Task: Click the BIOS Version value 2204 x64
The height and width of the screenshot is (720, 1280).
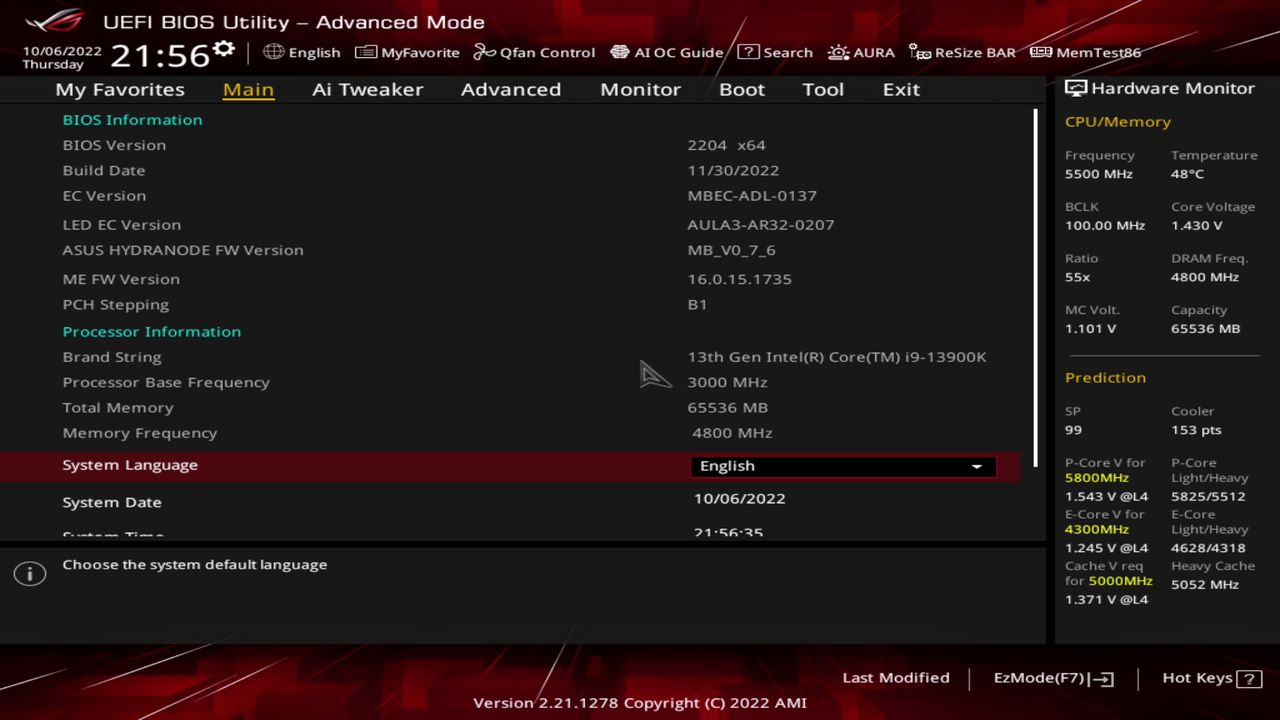Action: (727, 145)
